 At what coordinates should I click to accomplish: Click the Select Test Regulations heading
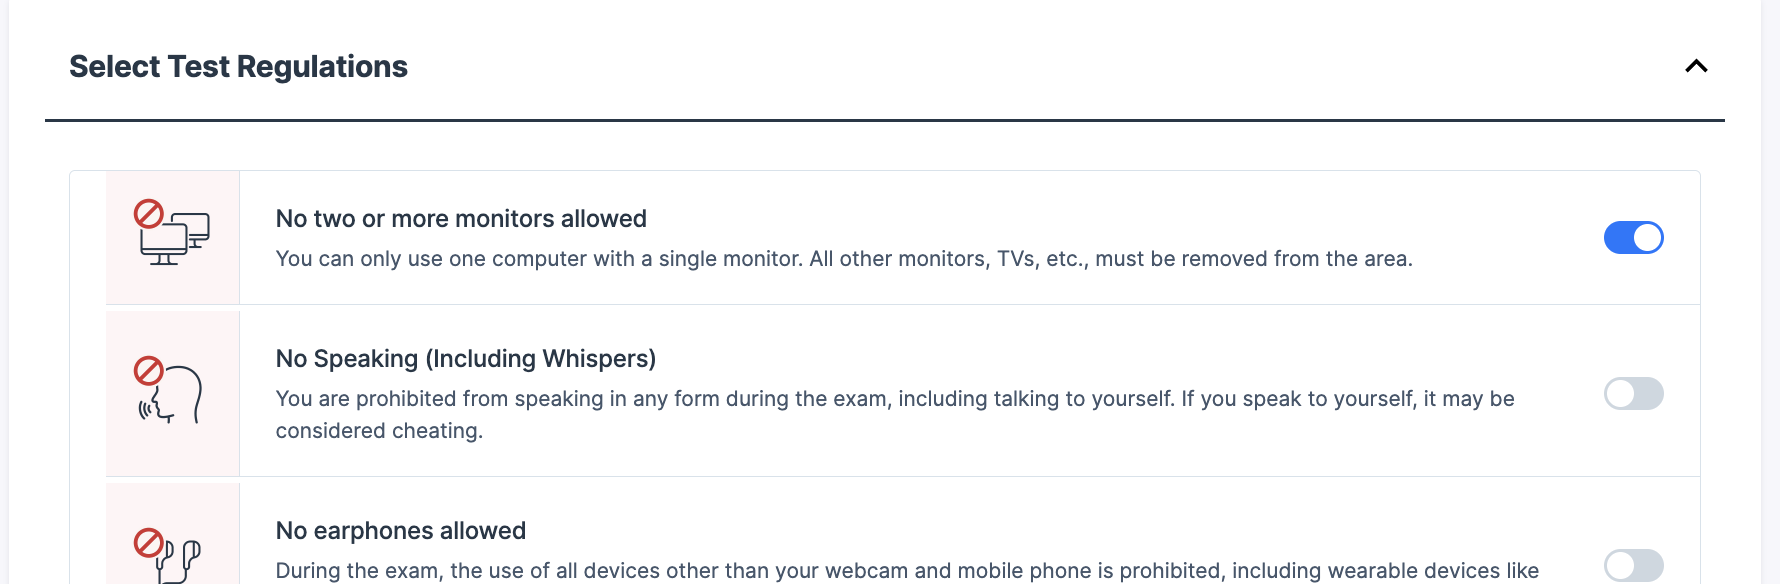(x=238, y=66)
